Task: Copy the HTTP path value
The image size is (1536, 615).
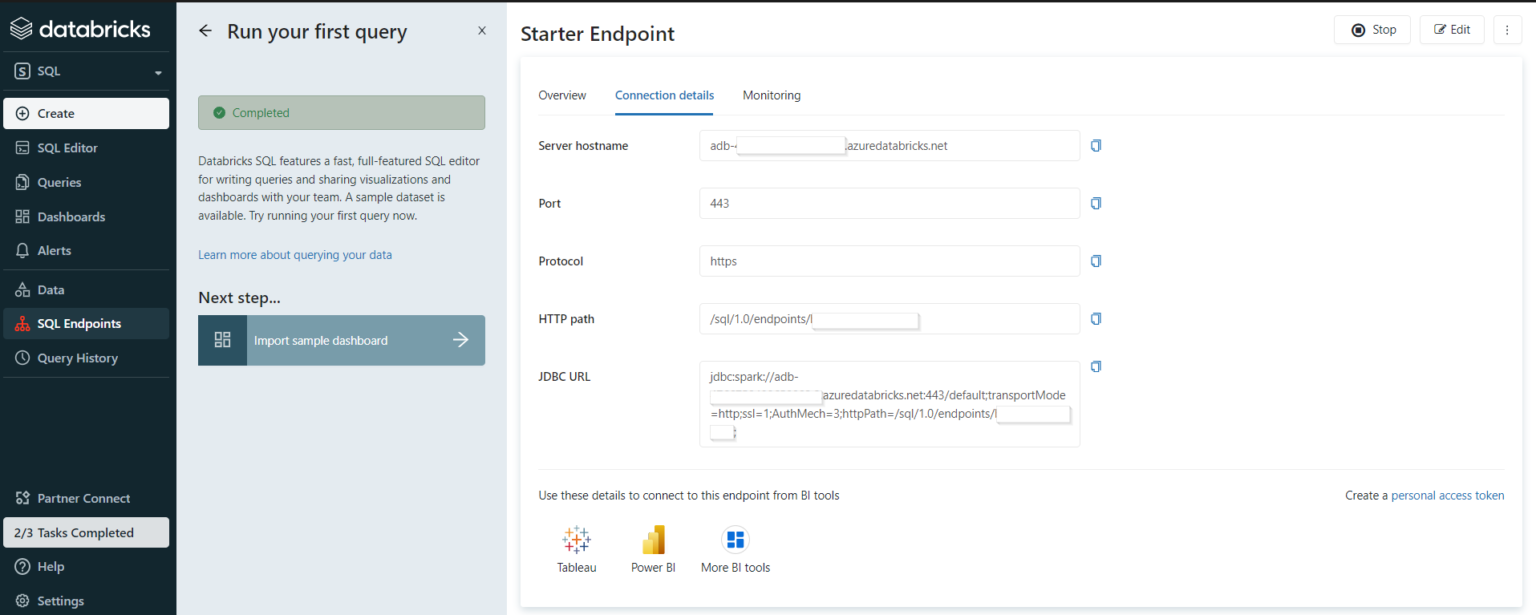Action: tap(1096, 319)
